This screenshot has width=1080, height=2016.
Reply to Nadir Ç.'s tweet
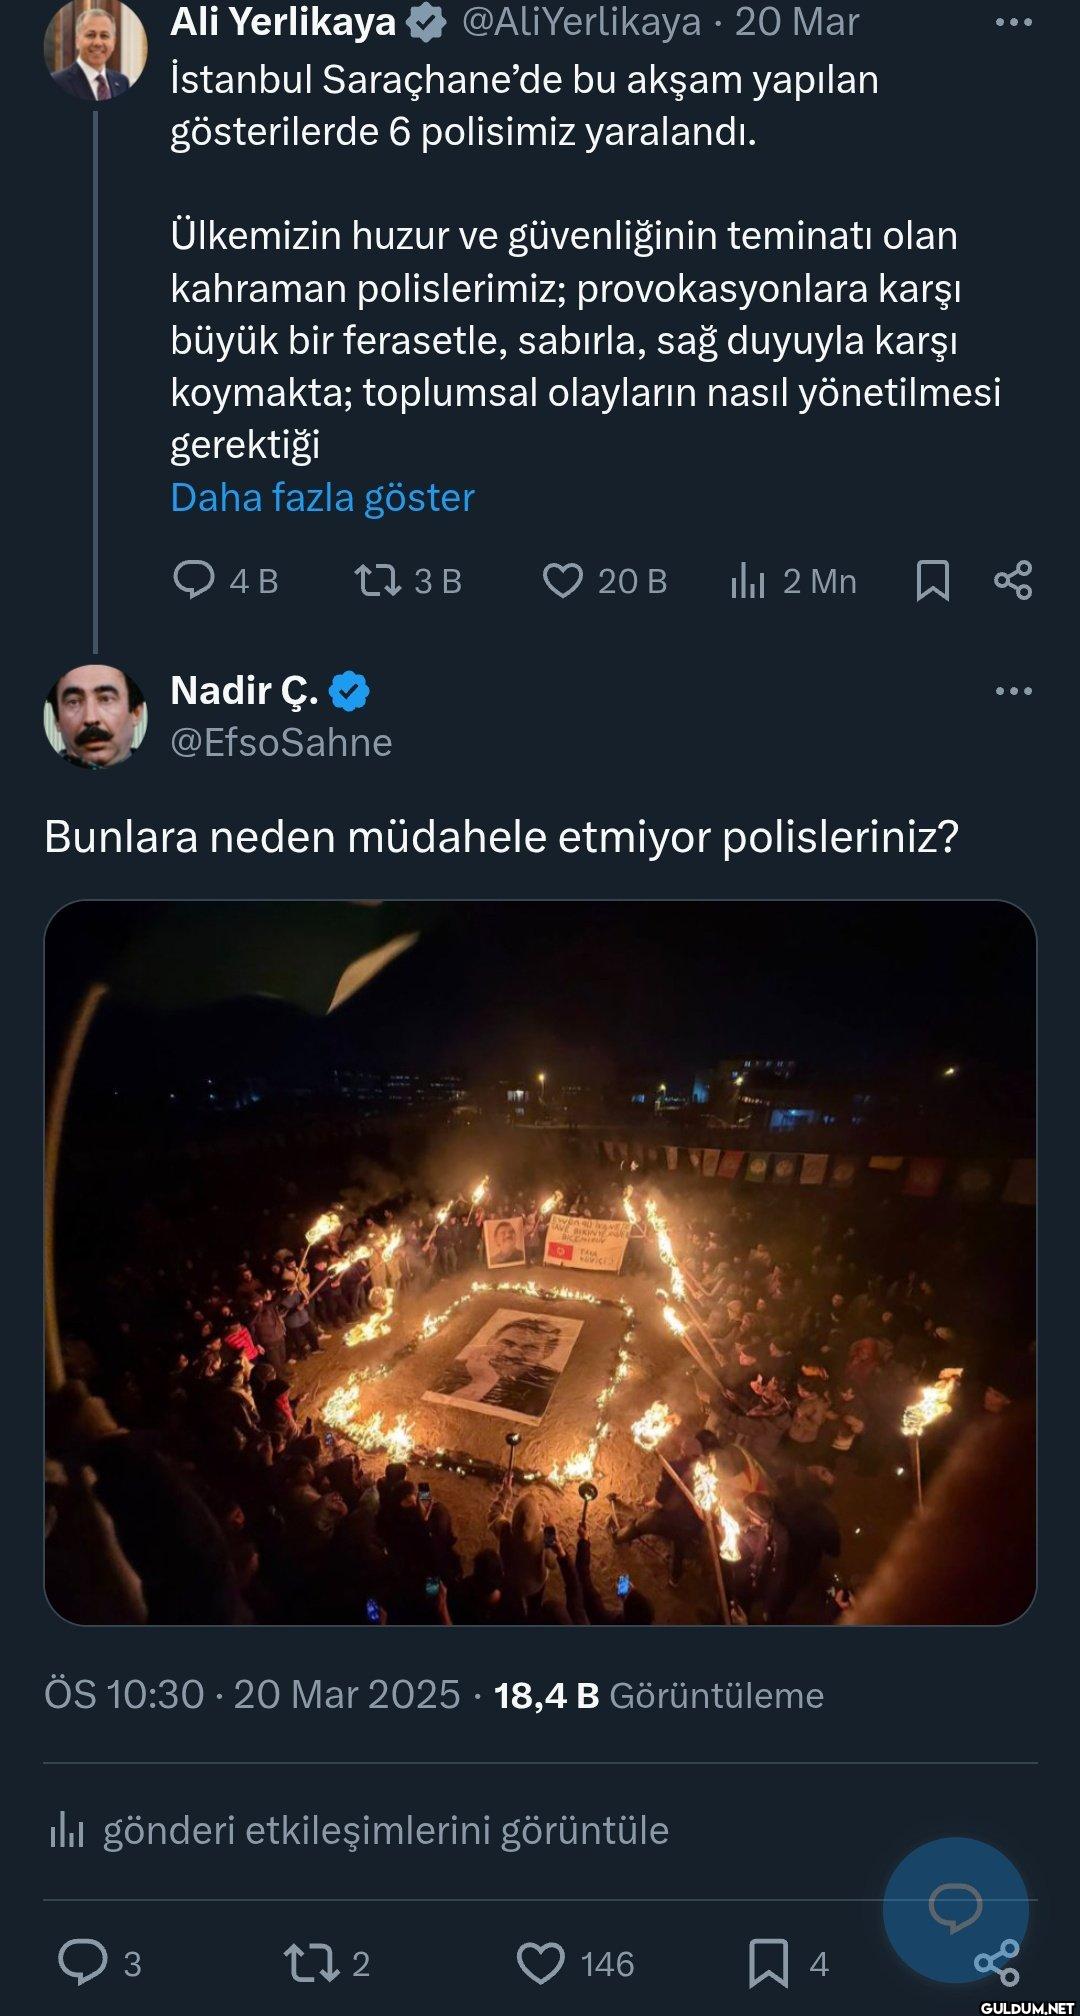tap(82, 1963)
